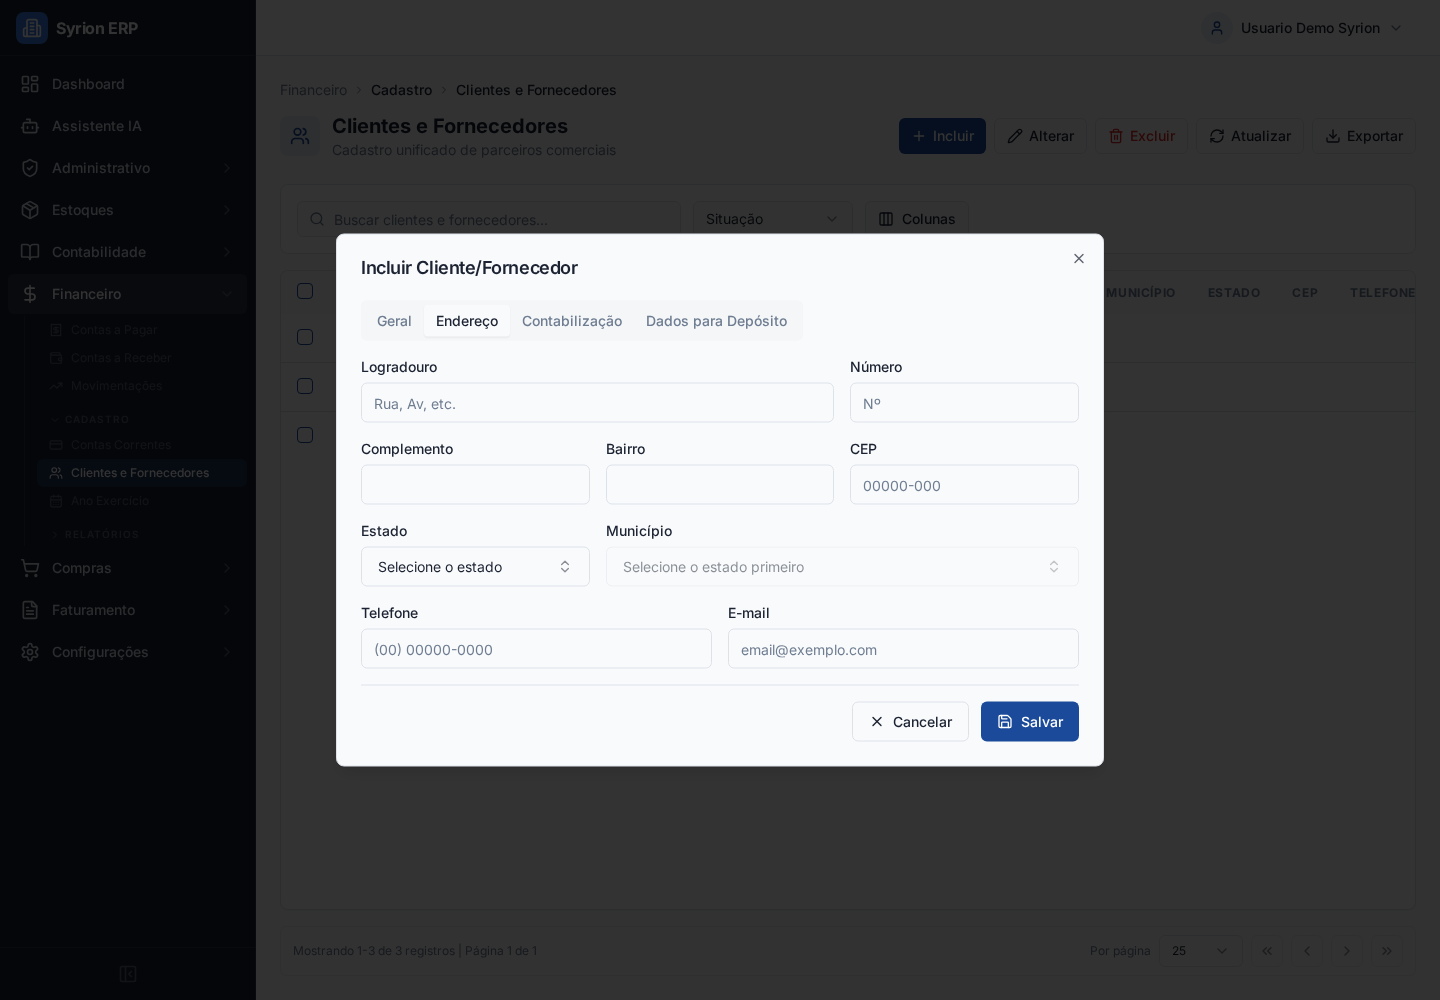The image size is (1440, 1000).
Task: Click the E-mail input field
Action: pos(903,649)
